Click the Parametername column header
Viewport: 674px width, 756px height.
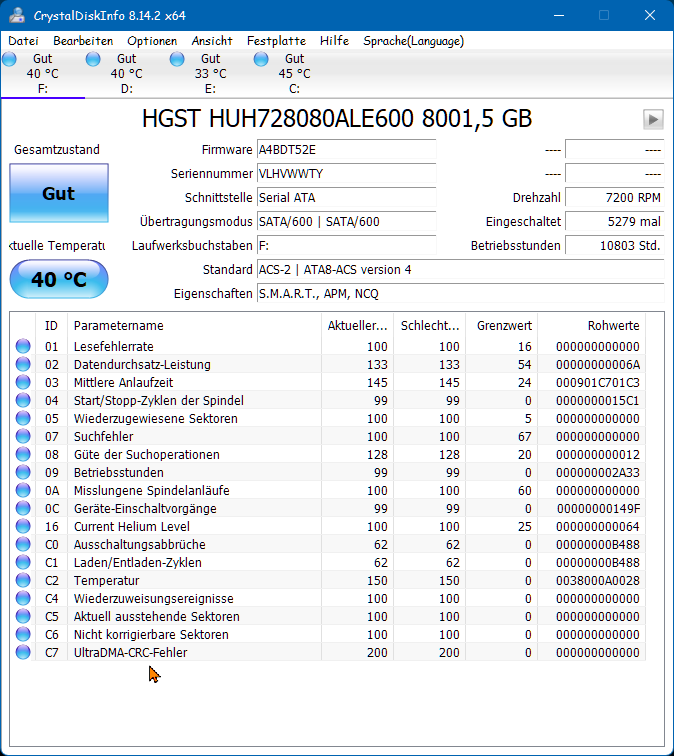click(x=194, y=326)
